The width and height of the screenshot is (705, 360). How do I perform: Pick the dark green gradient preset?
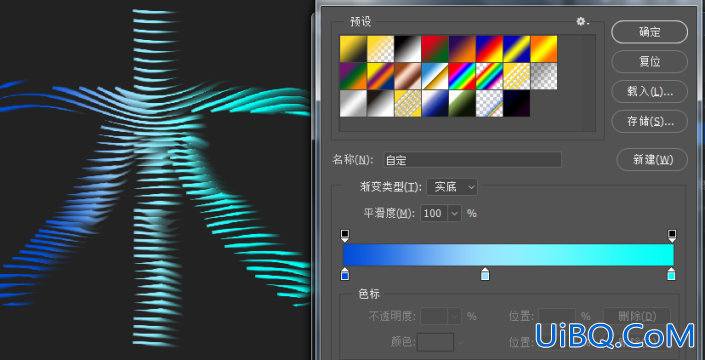(462, 103)
